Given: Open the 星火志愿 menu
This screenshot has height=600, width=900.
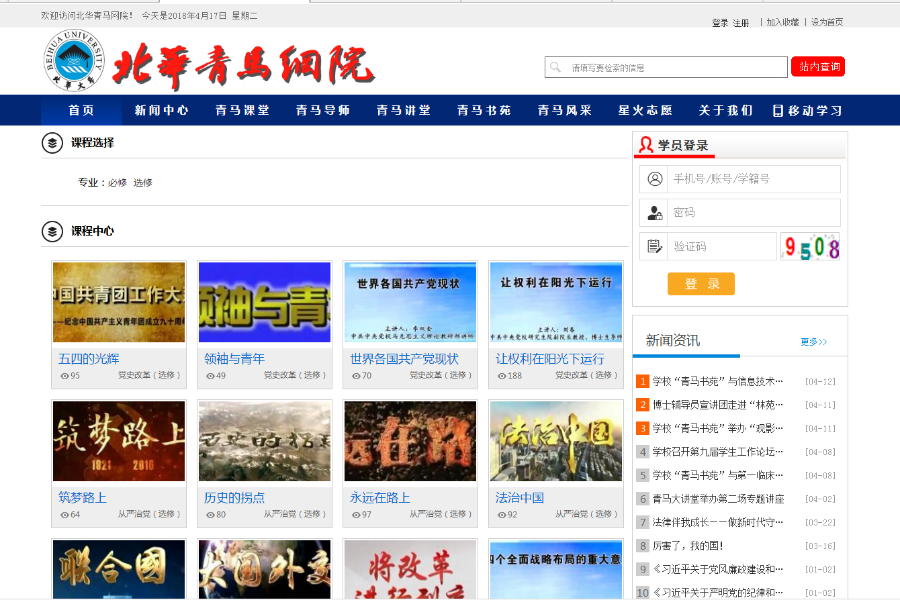Looking at the screenshot, I should pos(645,110).
